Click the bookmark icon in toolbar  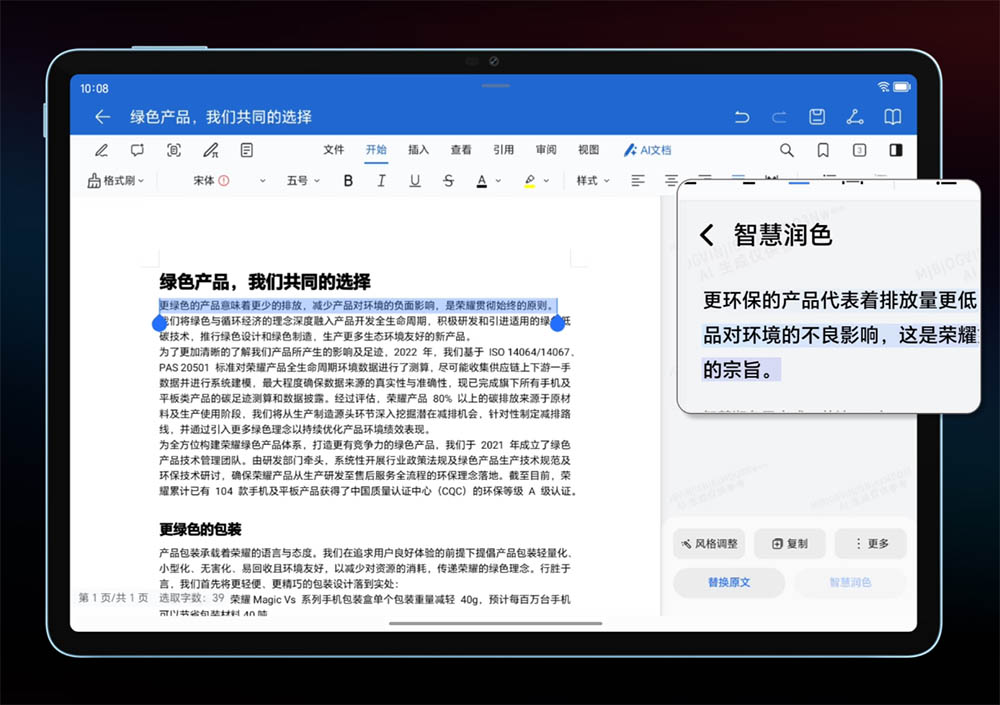tap(823, 150)
